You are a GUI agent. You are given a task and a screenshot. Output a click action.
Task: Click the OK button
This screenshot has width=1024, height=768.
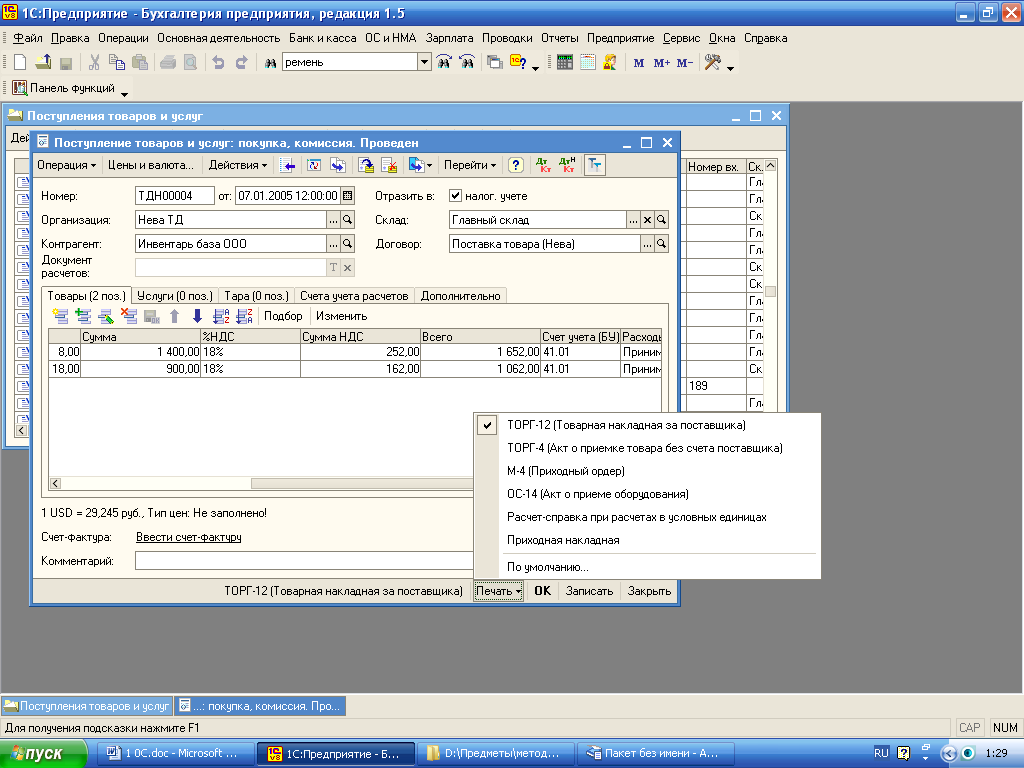click(x=542, y=591)
